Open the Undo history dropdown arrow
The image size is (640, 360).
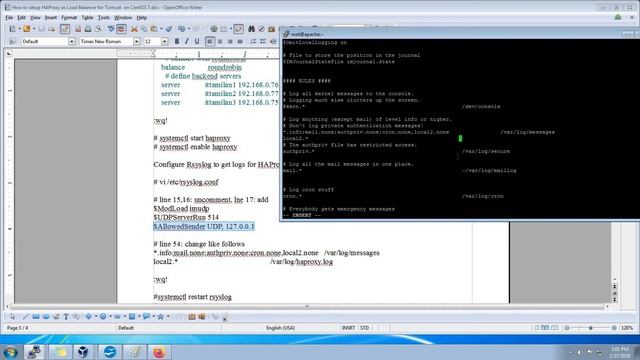tap(188, 29)
